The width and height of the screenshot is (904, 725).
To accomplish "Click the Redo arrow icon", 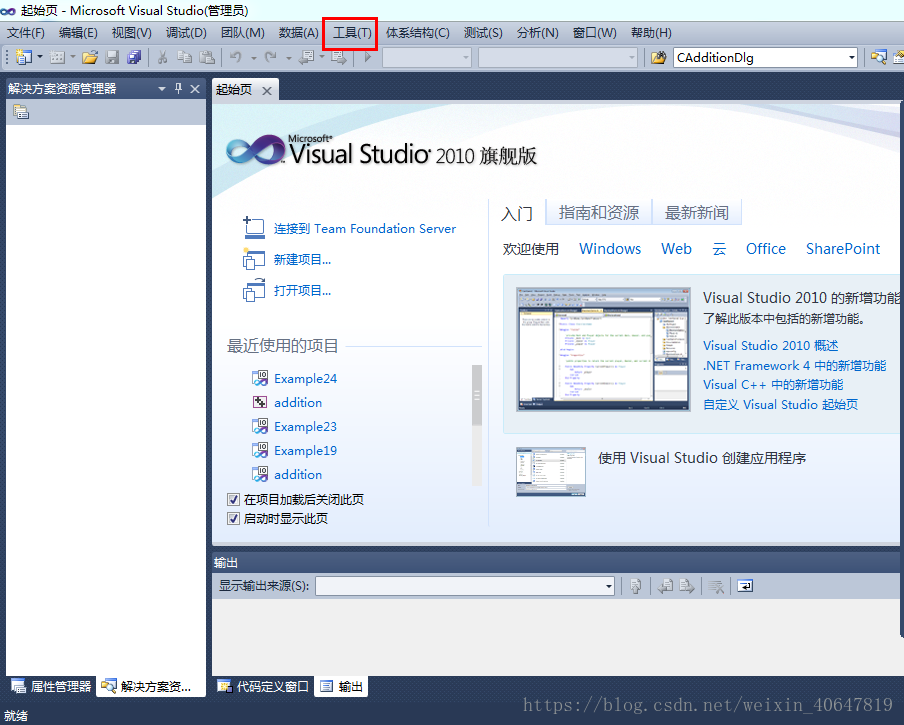I will click(270, 57).
